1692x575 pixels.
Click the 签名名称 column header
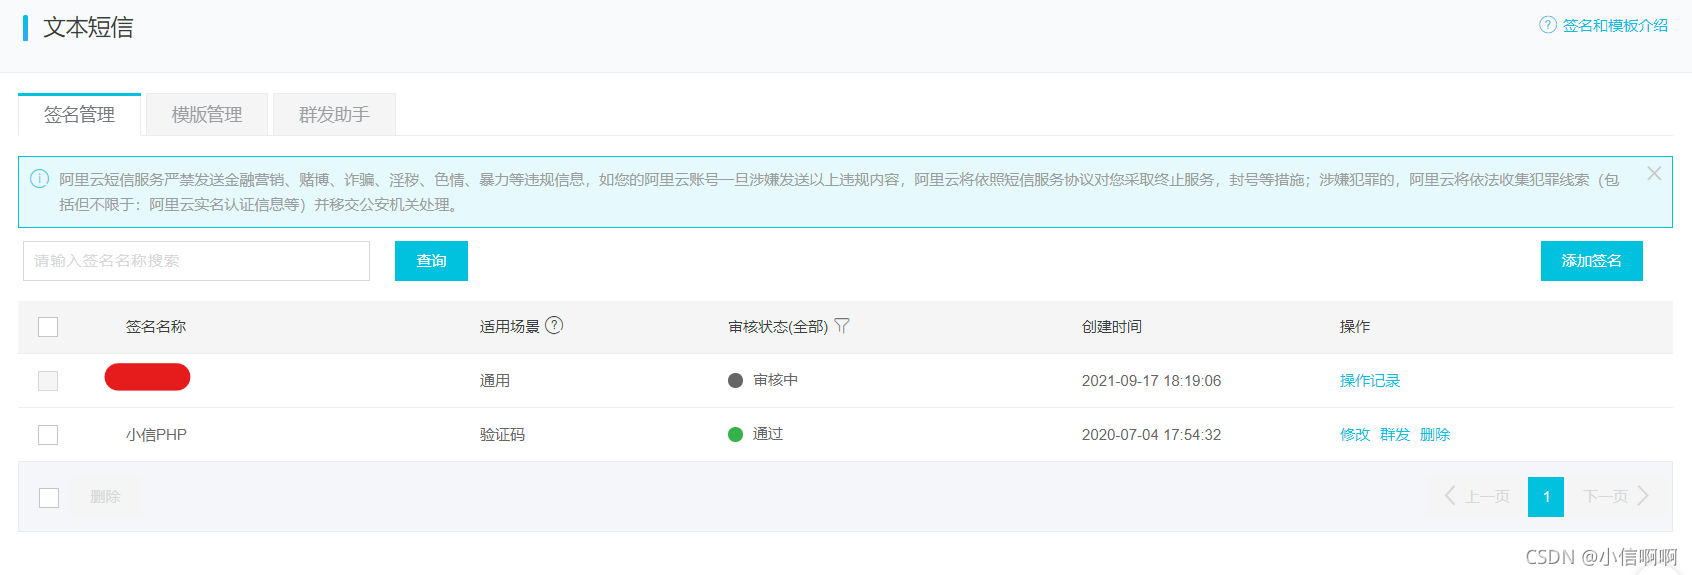click(x=156, y=327)
